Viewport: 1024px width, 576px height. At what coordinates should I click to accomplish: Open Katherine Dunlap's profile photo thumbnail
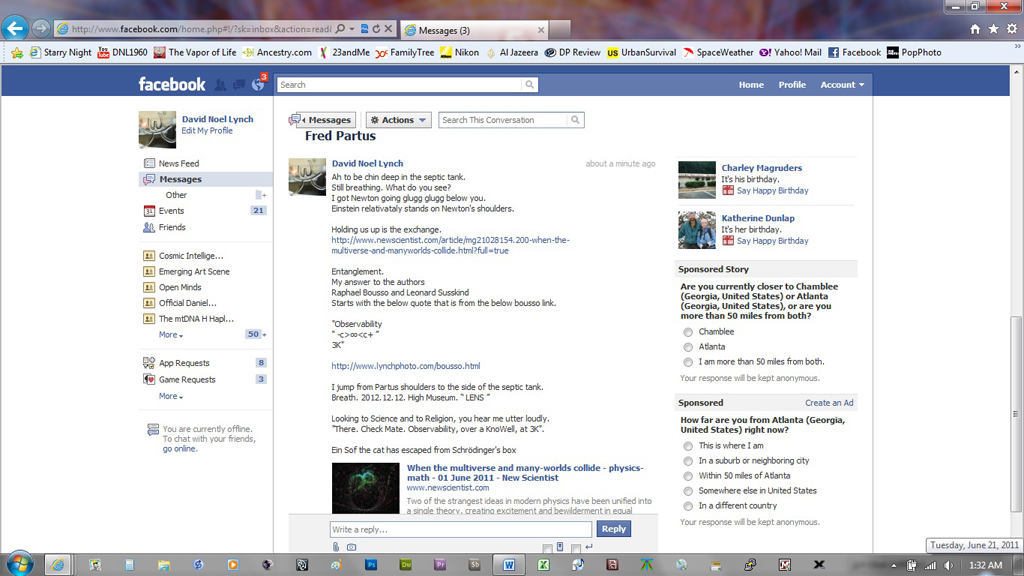click(x=697, y=230)
